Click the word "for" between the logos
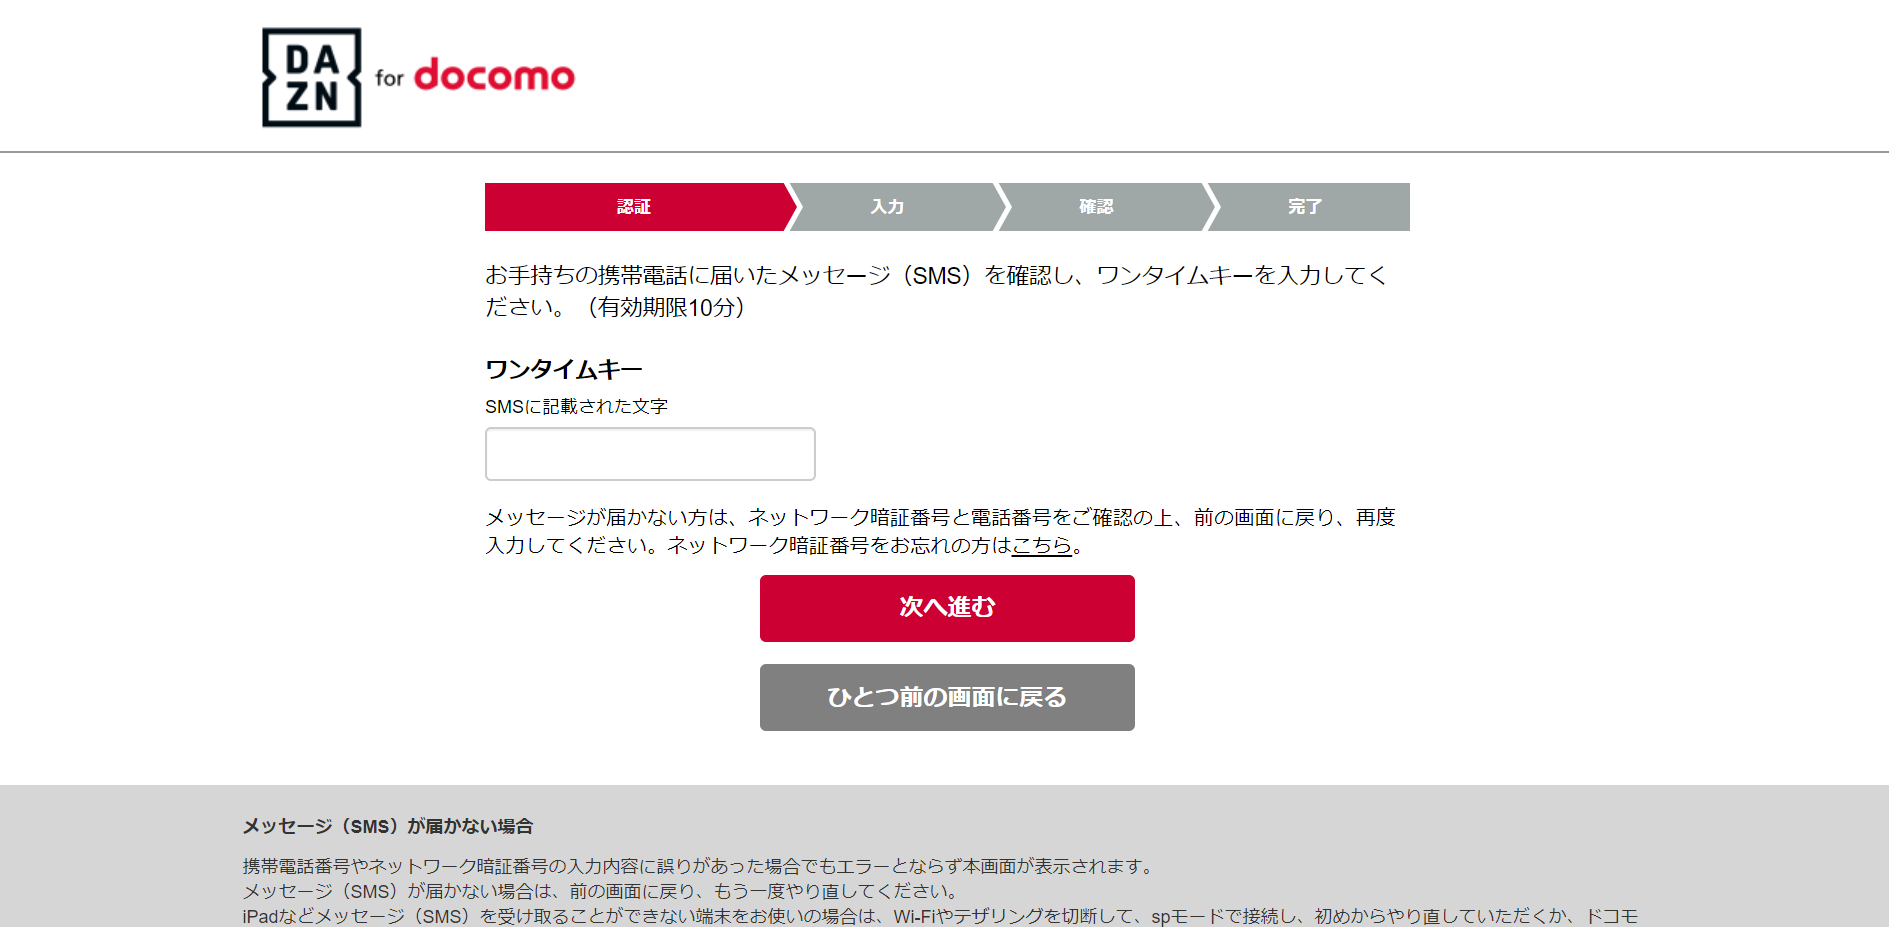This screenshot has width=1889, height=927. [389, 78]
